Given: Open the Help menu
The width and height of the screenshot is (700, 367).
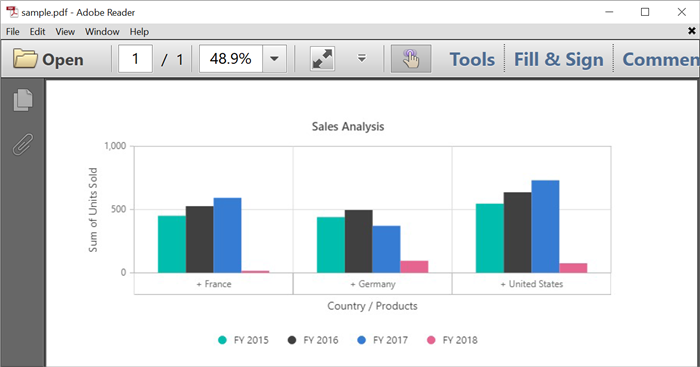Looking at the screenshot, I should click(139, 32).
